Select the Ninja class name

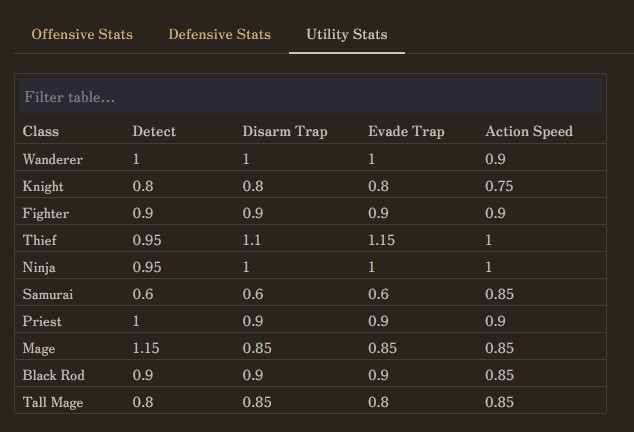39,267
